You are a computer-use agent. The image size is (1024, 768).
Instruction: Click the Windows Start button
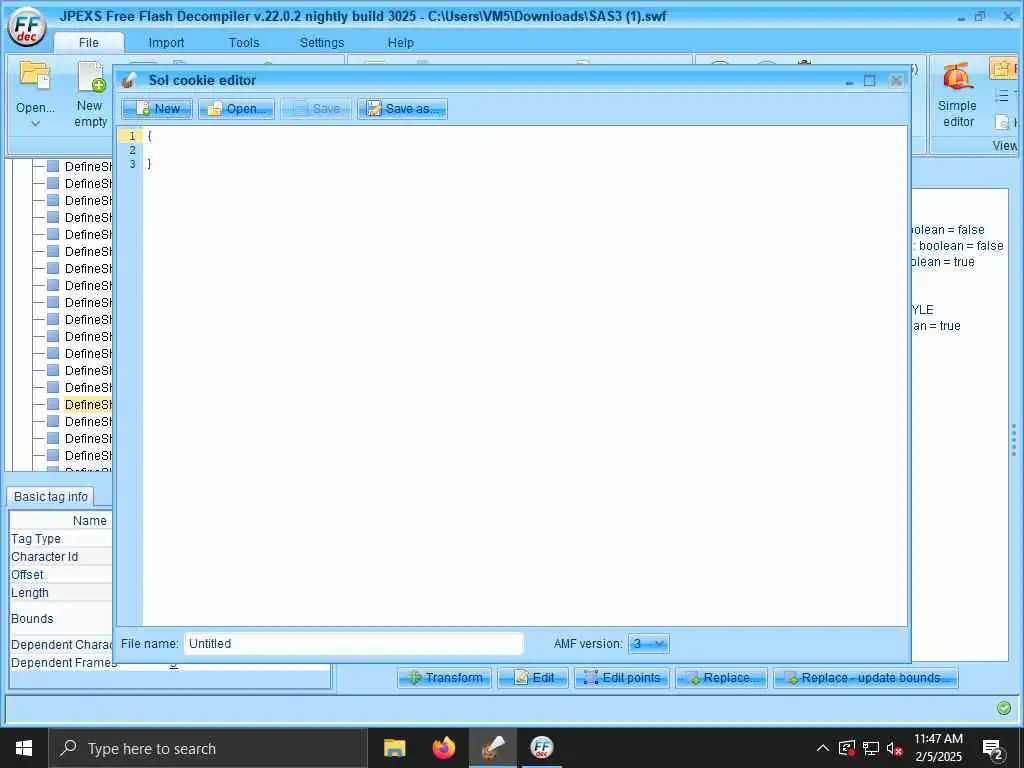tap(24, 748)
